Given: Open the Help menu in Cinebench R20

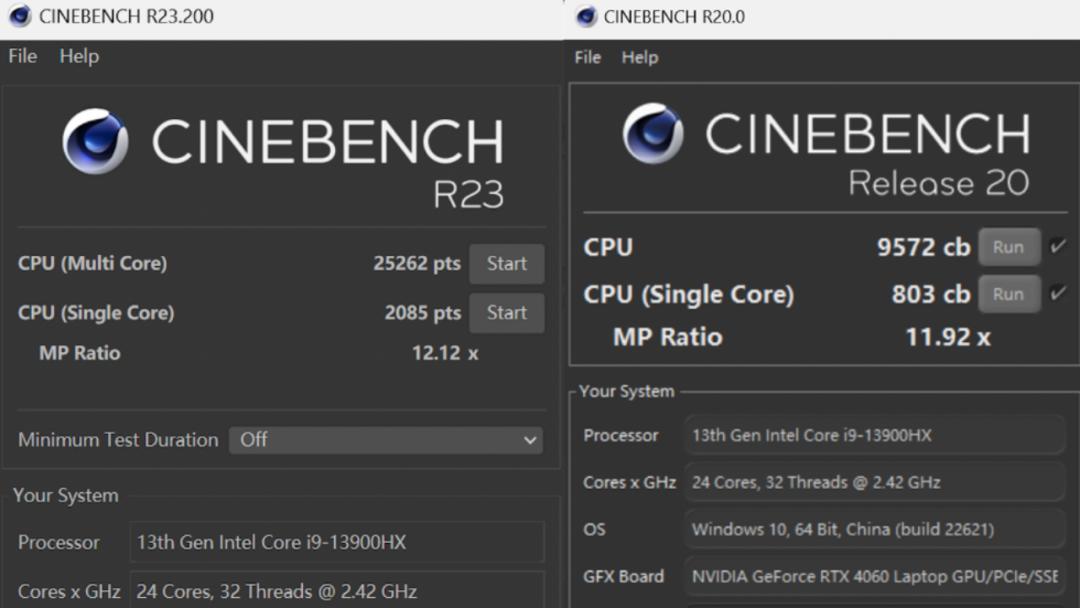Looking at the screenshot, I should pos(640,57).
